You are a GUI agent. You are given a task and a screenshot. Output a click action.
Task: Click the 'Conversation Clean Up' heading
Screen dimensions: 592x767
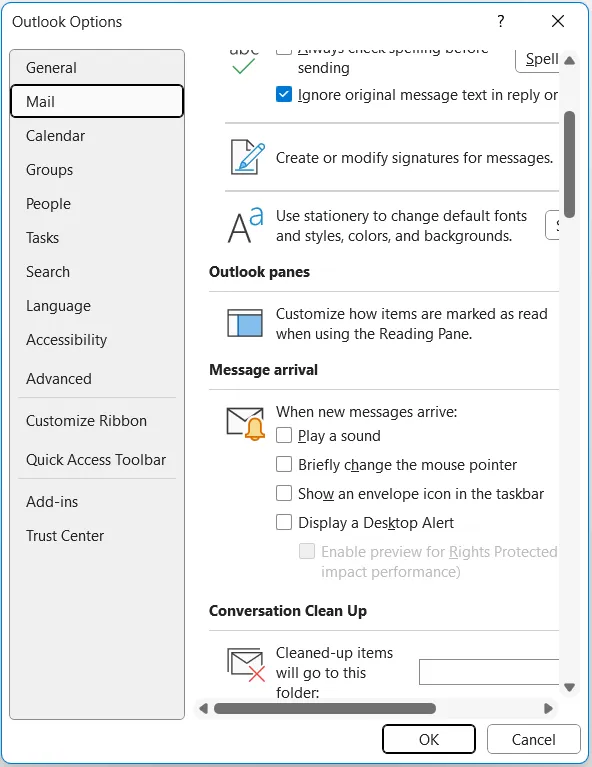288,610
